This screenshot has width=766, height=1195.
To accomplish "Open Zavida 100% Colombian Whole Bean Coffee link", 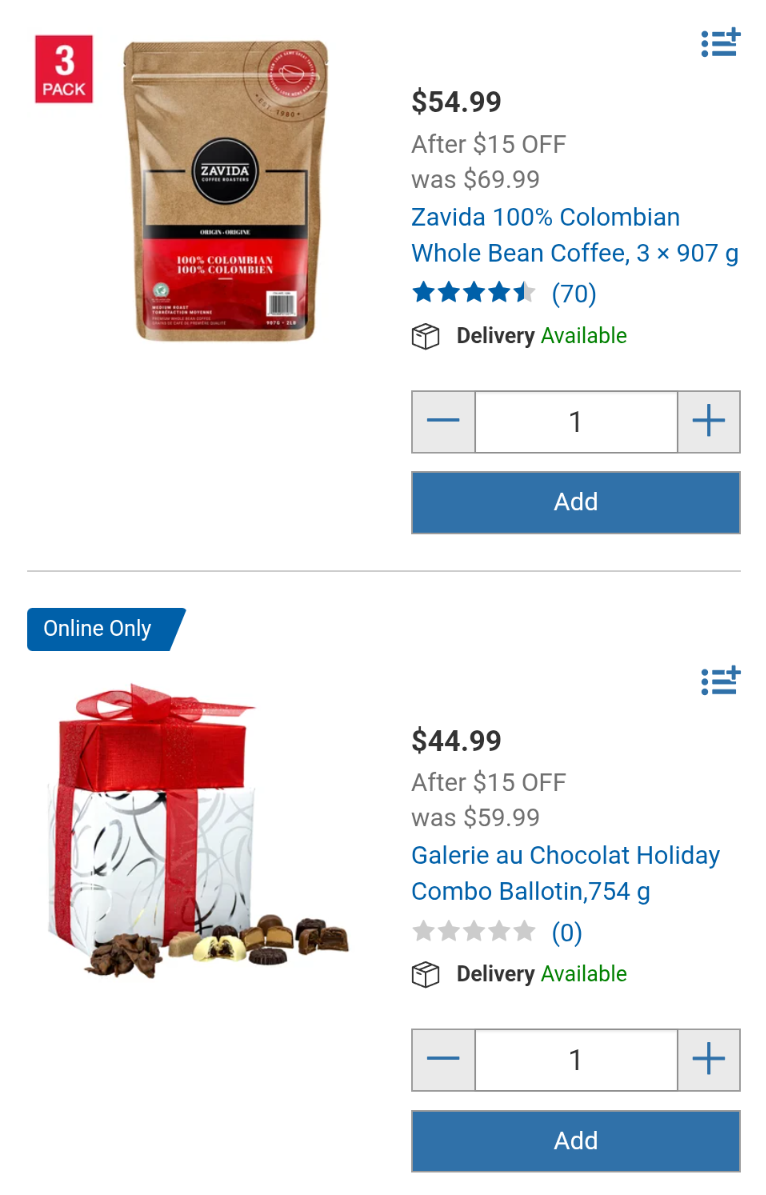I will (x=575, y=235).
